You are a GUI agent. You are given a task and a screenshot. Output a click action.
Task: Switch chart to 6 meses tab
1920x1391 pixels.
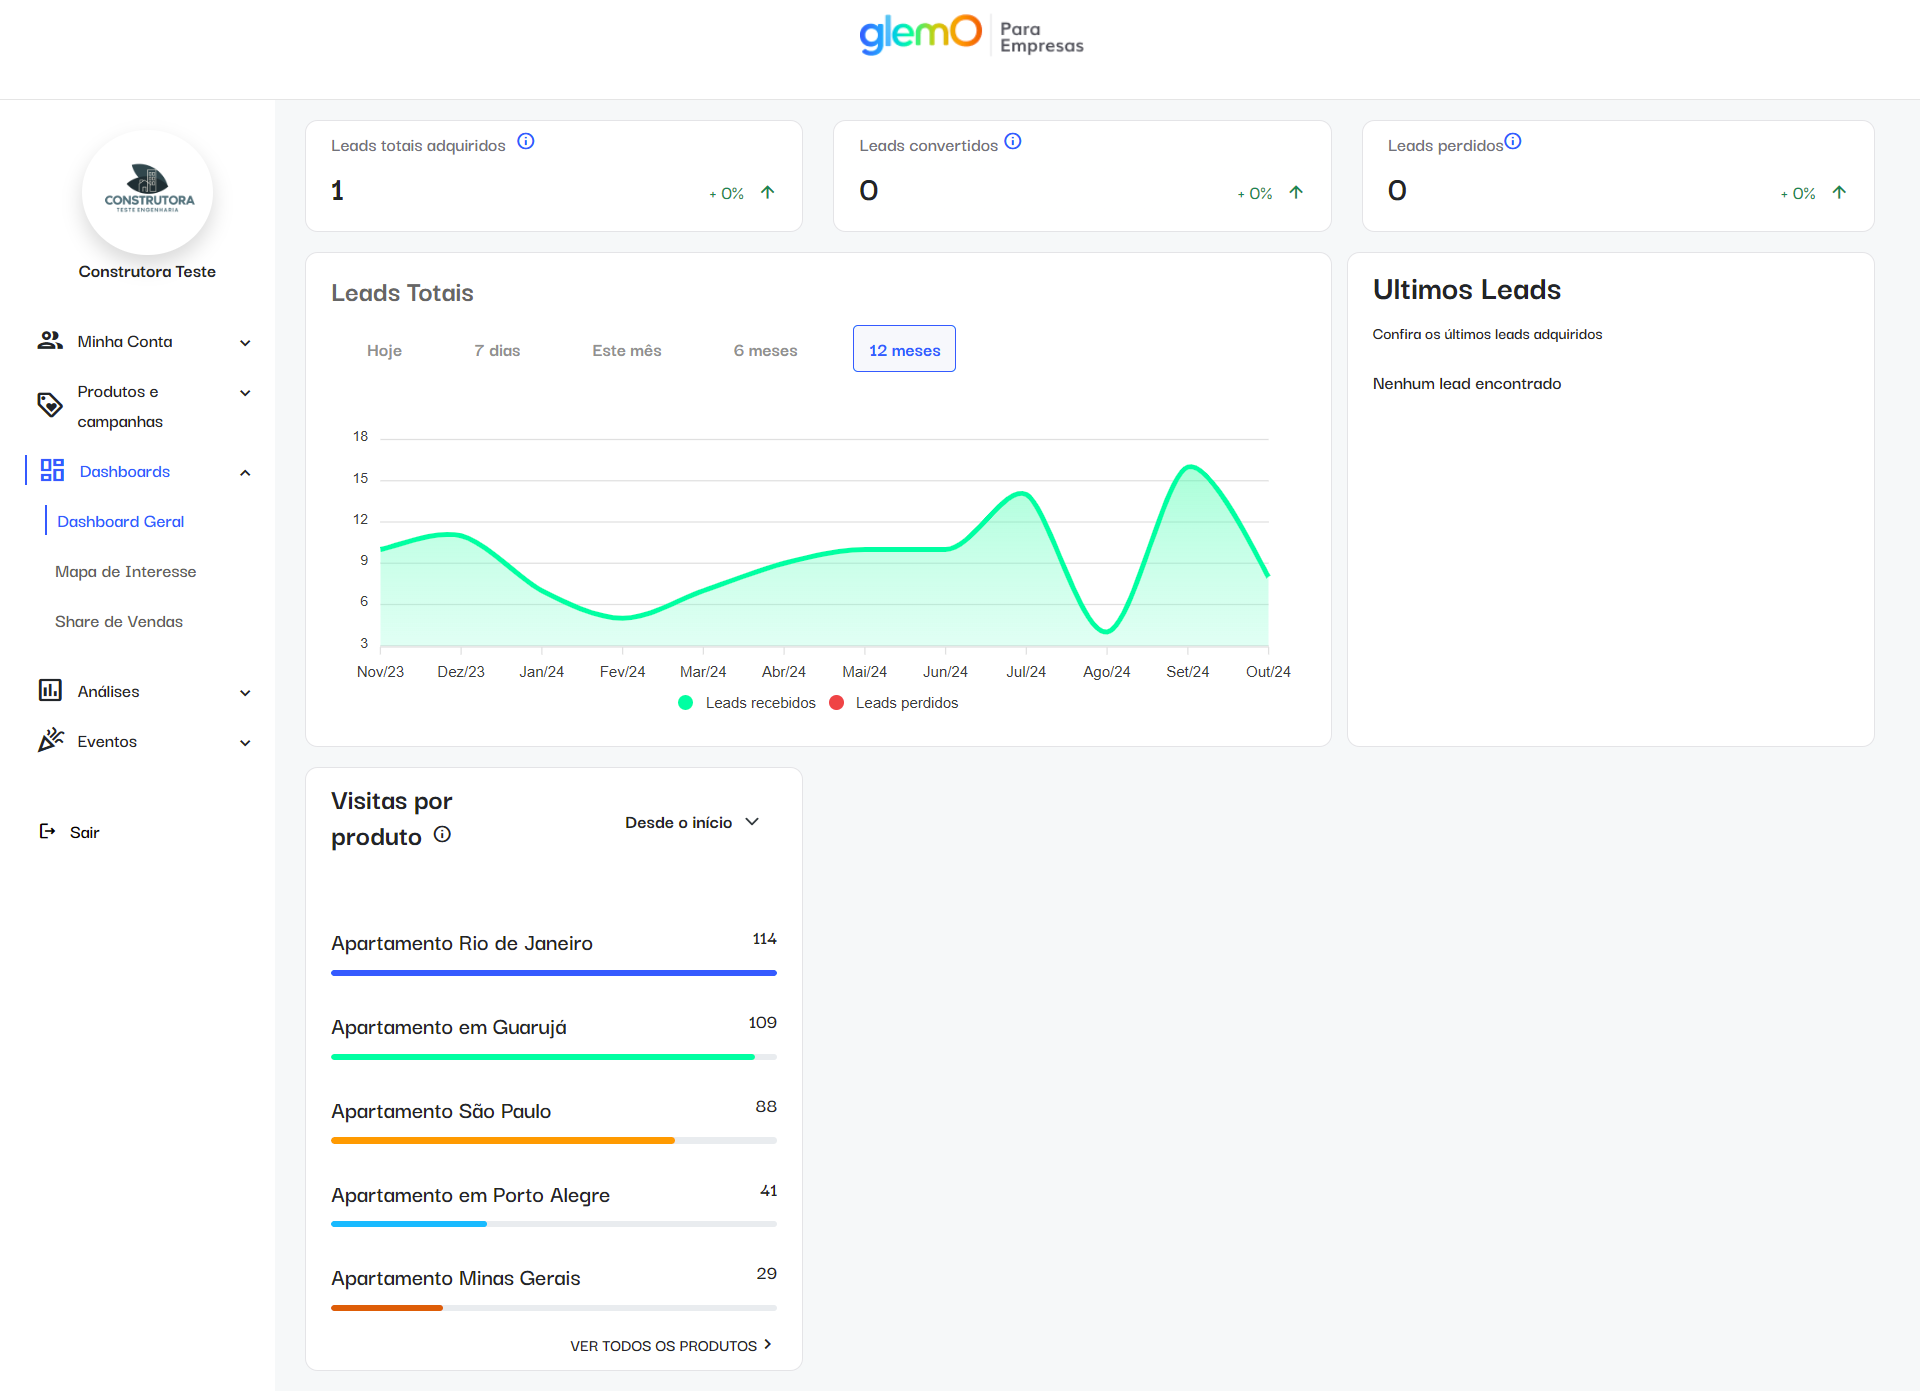765,350
